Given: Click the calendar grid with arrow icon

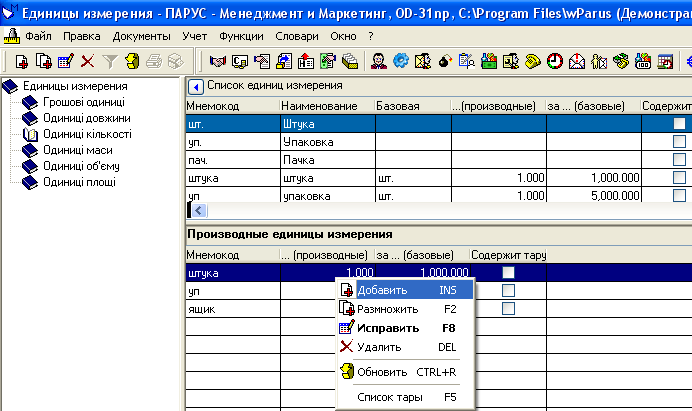Looking at the screenshot, I should point(665,61).
